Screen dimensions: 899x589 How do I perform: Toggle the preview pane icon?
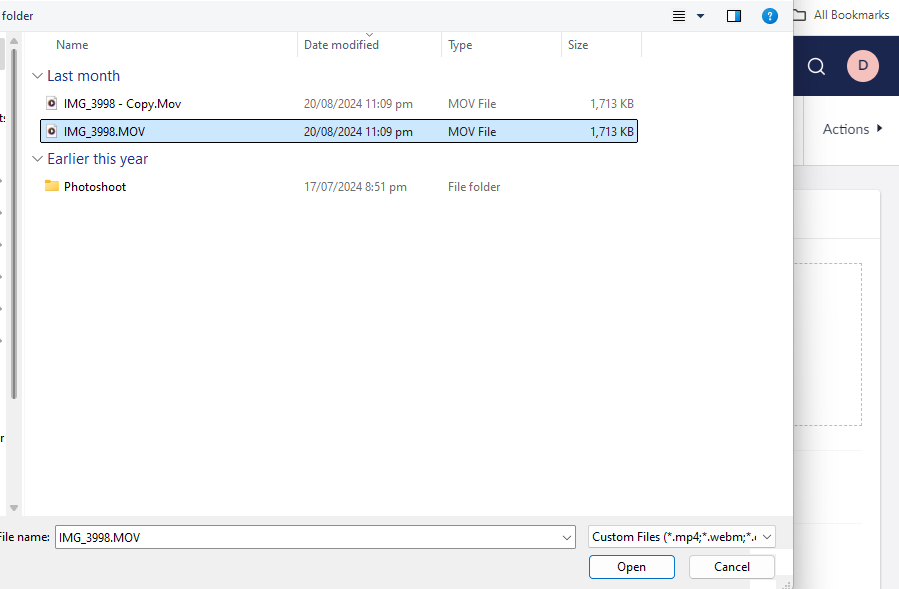point(734,16)
